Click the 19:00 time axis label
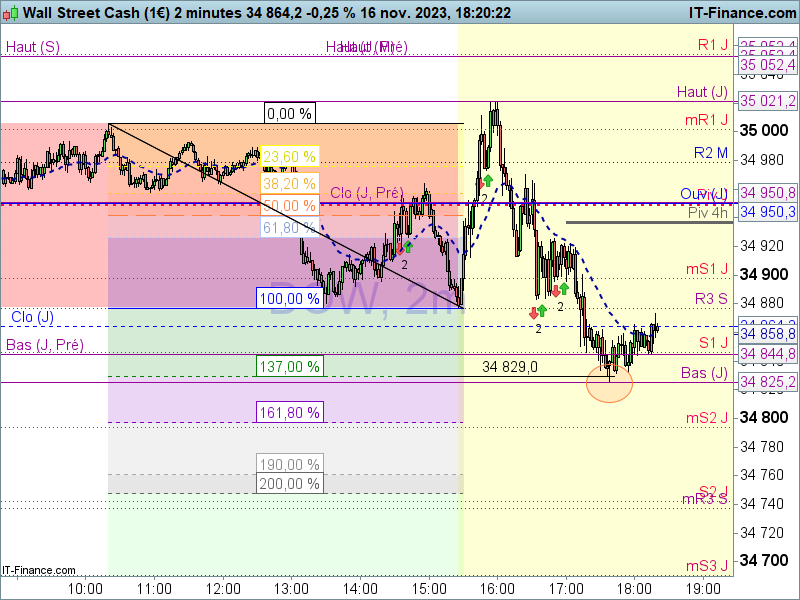The image size is (800, 600). pyautogui.click(x=704, y=589)
